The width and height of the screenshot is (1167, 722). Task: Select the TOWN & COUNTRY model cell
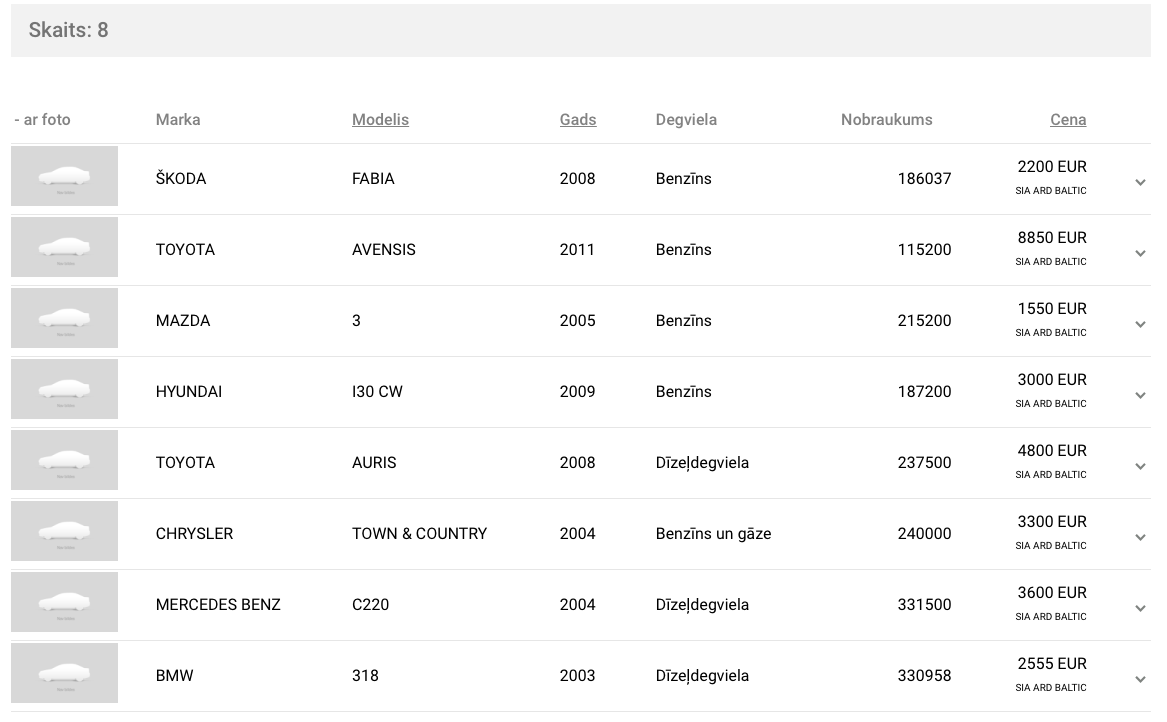(420, 534)
